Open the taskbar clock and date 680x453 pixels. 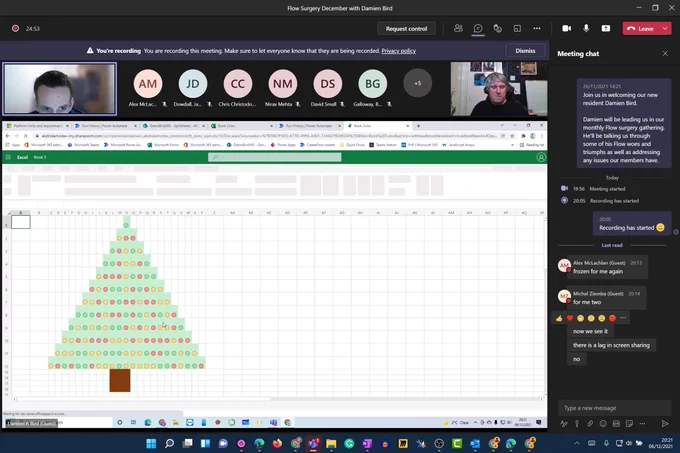661,443
